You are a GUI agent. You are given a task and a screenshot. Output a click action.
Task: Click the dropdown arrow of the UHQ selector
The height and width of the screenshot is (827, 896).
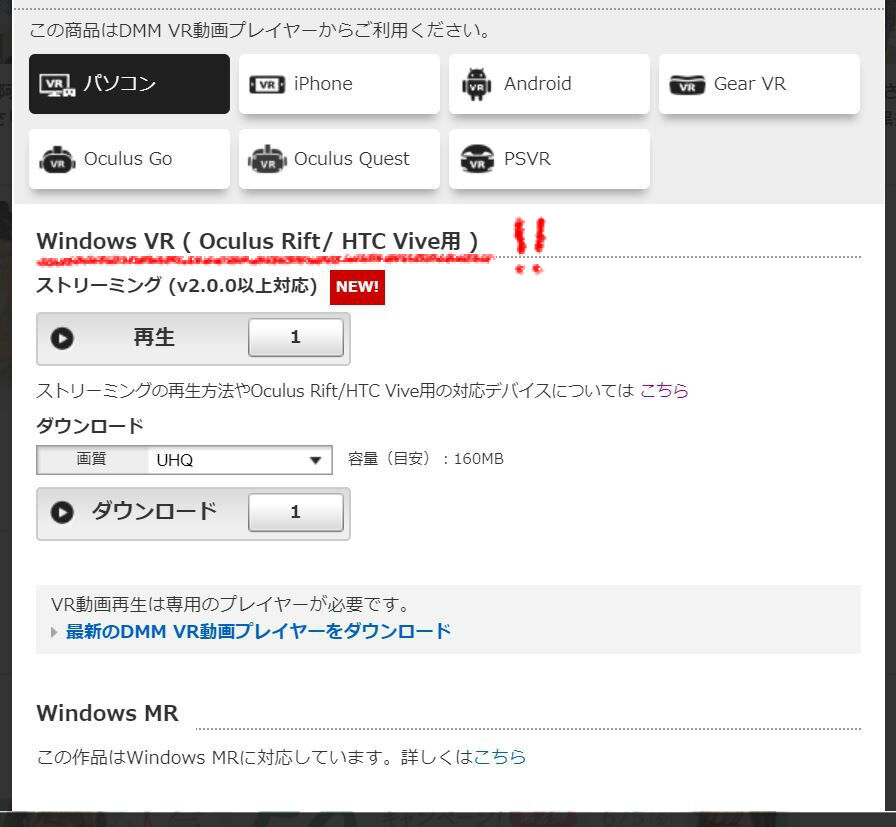(x=315, y=460)
